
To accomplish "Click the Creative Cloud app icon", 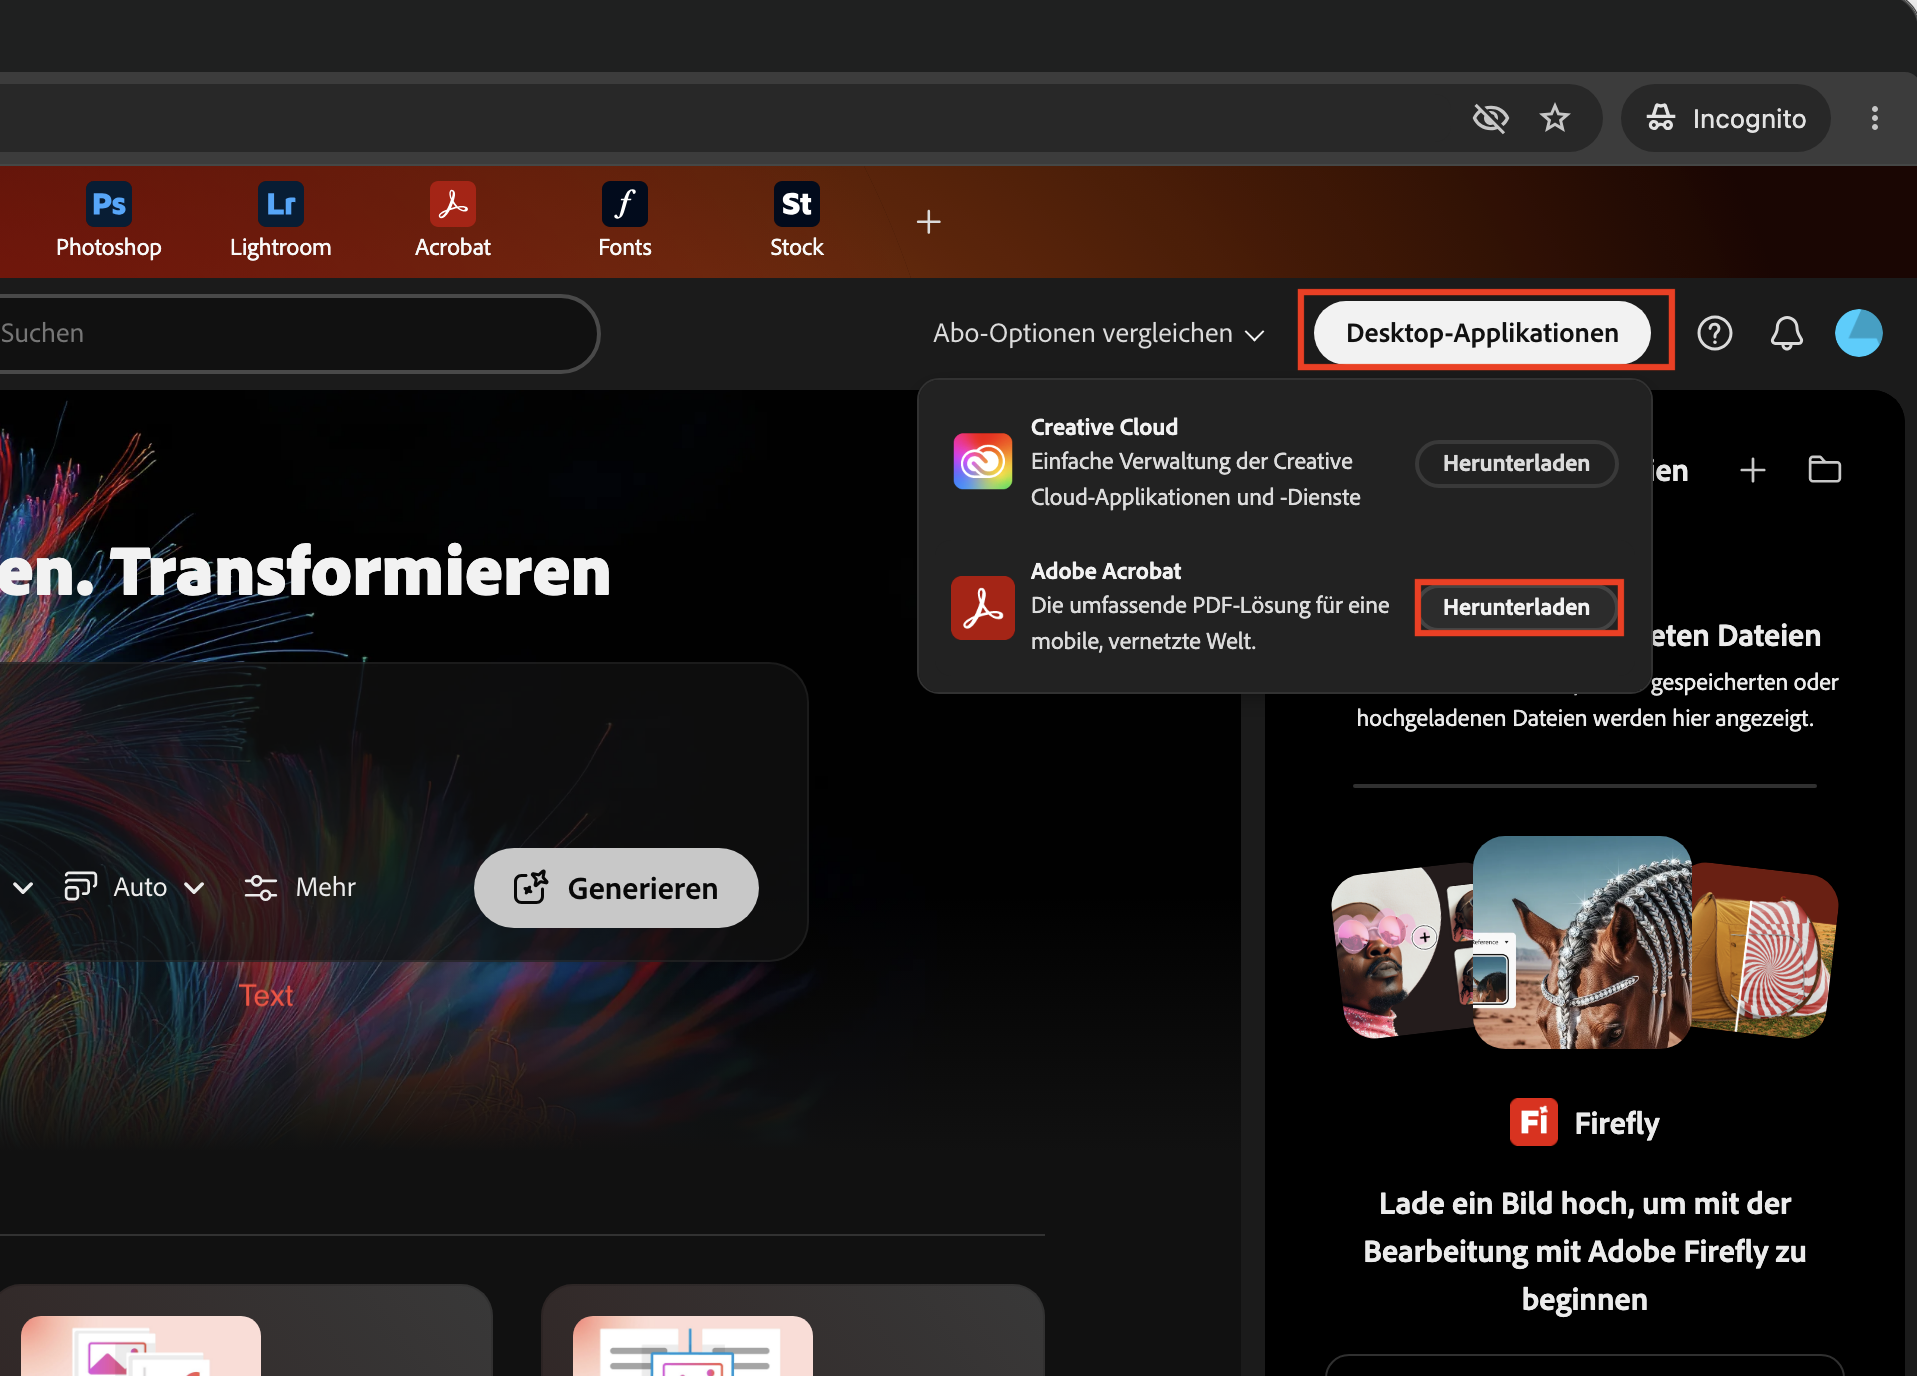I will [x=983, y=462].
